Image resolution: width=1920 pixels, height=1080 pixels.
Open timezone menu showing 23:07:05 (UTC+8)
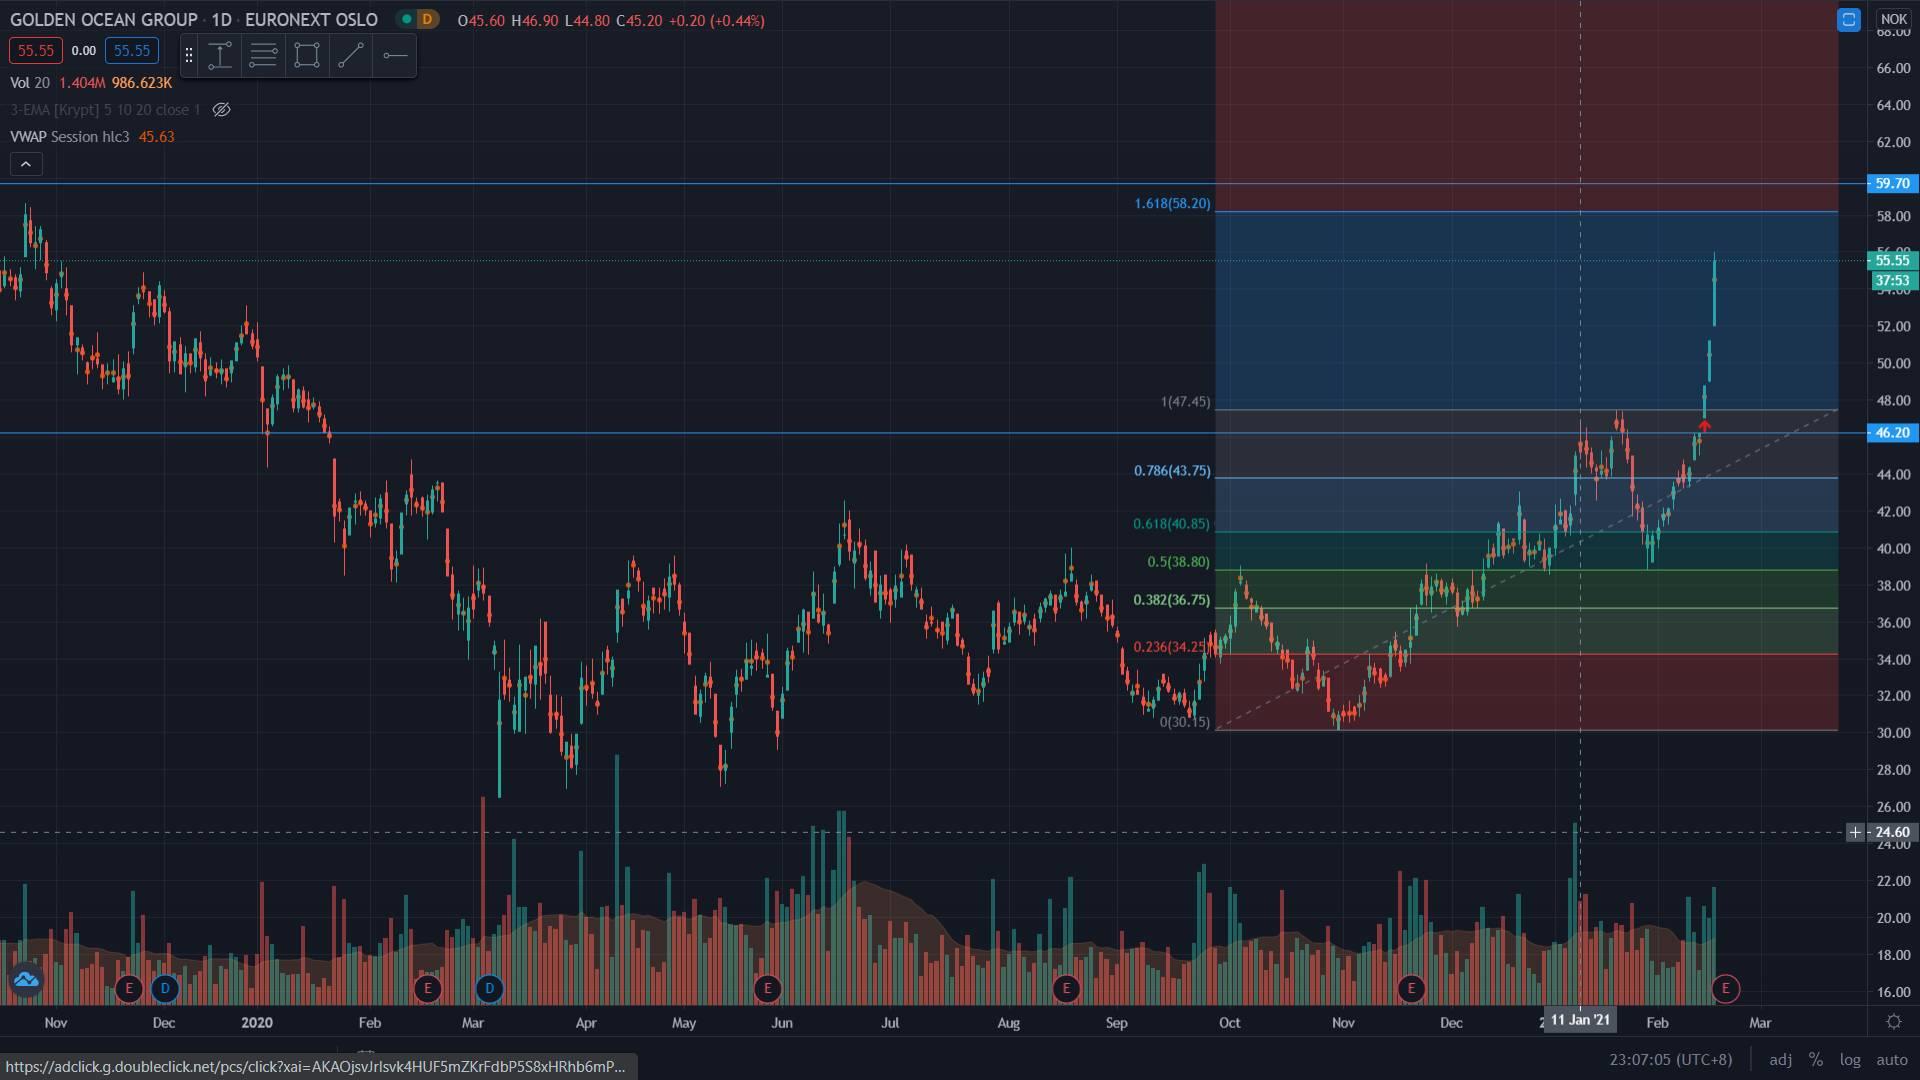click(1670, 1060)
